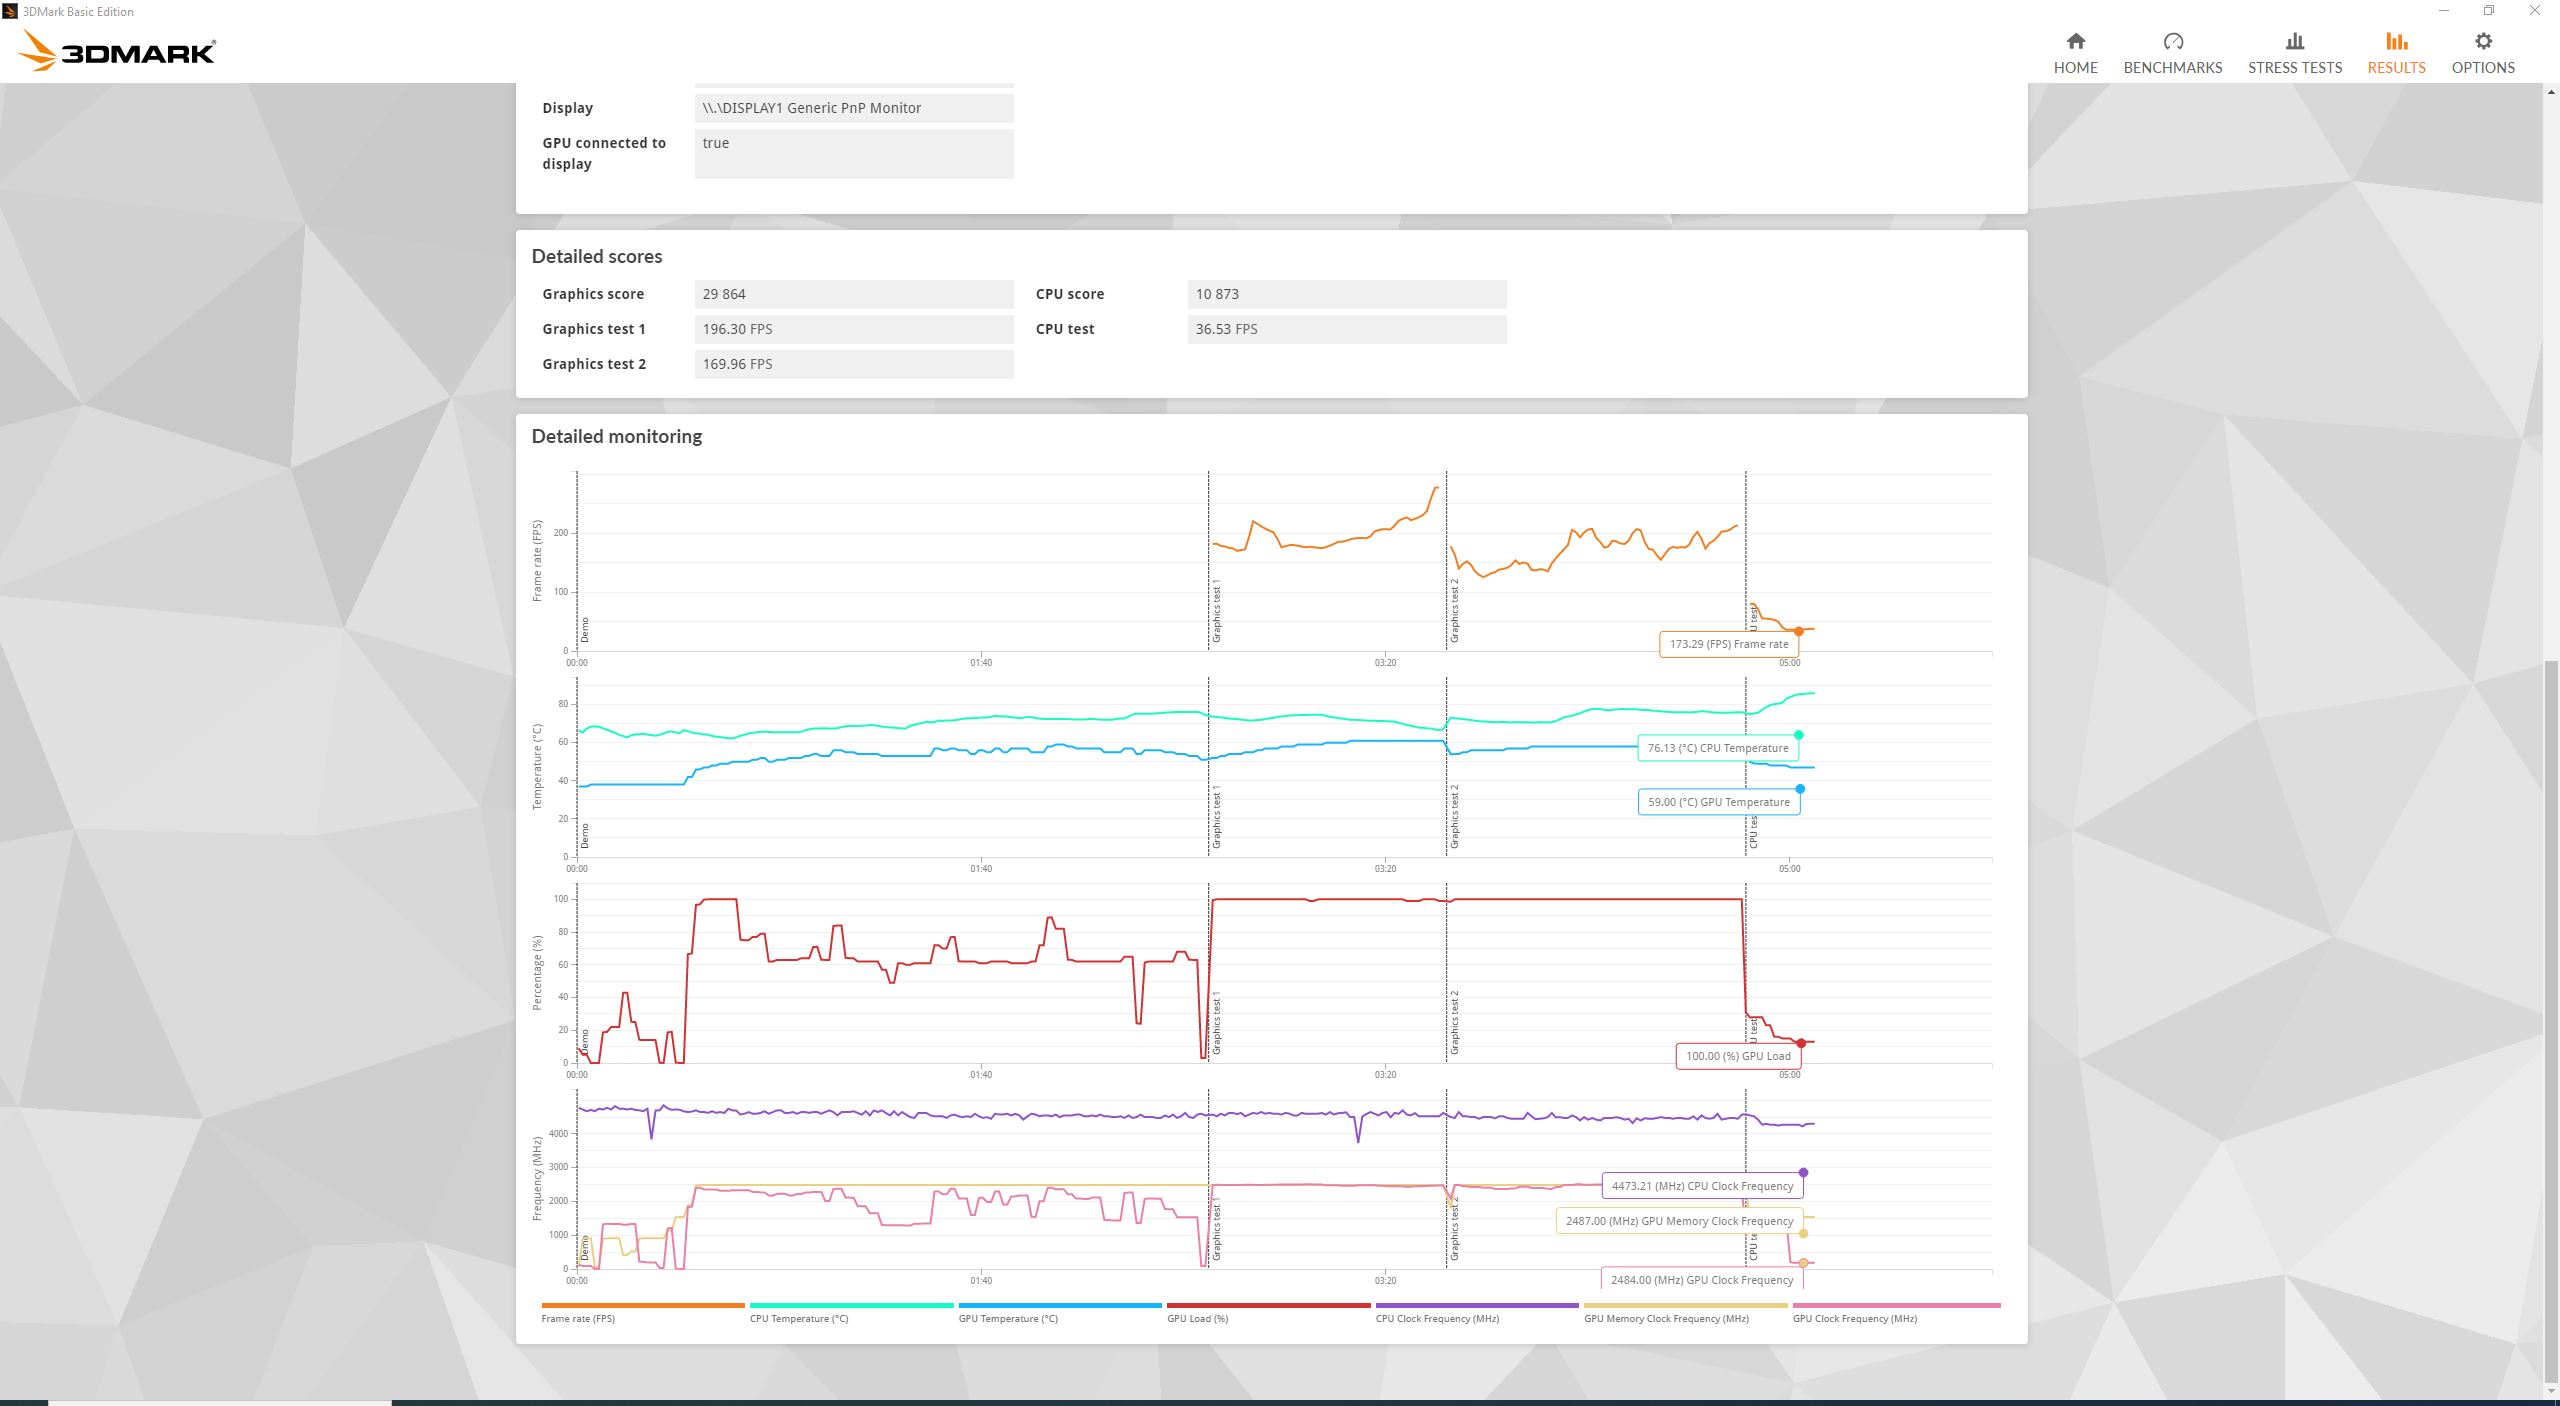Toggle Frame rate (FPS) legend series

click(x=578, y=1318)
